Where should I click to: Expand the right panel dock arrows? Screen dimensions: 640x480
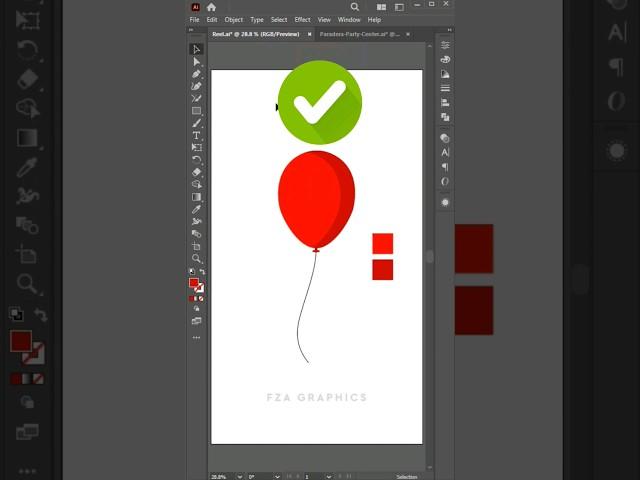(449, 30)
